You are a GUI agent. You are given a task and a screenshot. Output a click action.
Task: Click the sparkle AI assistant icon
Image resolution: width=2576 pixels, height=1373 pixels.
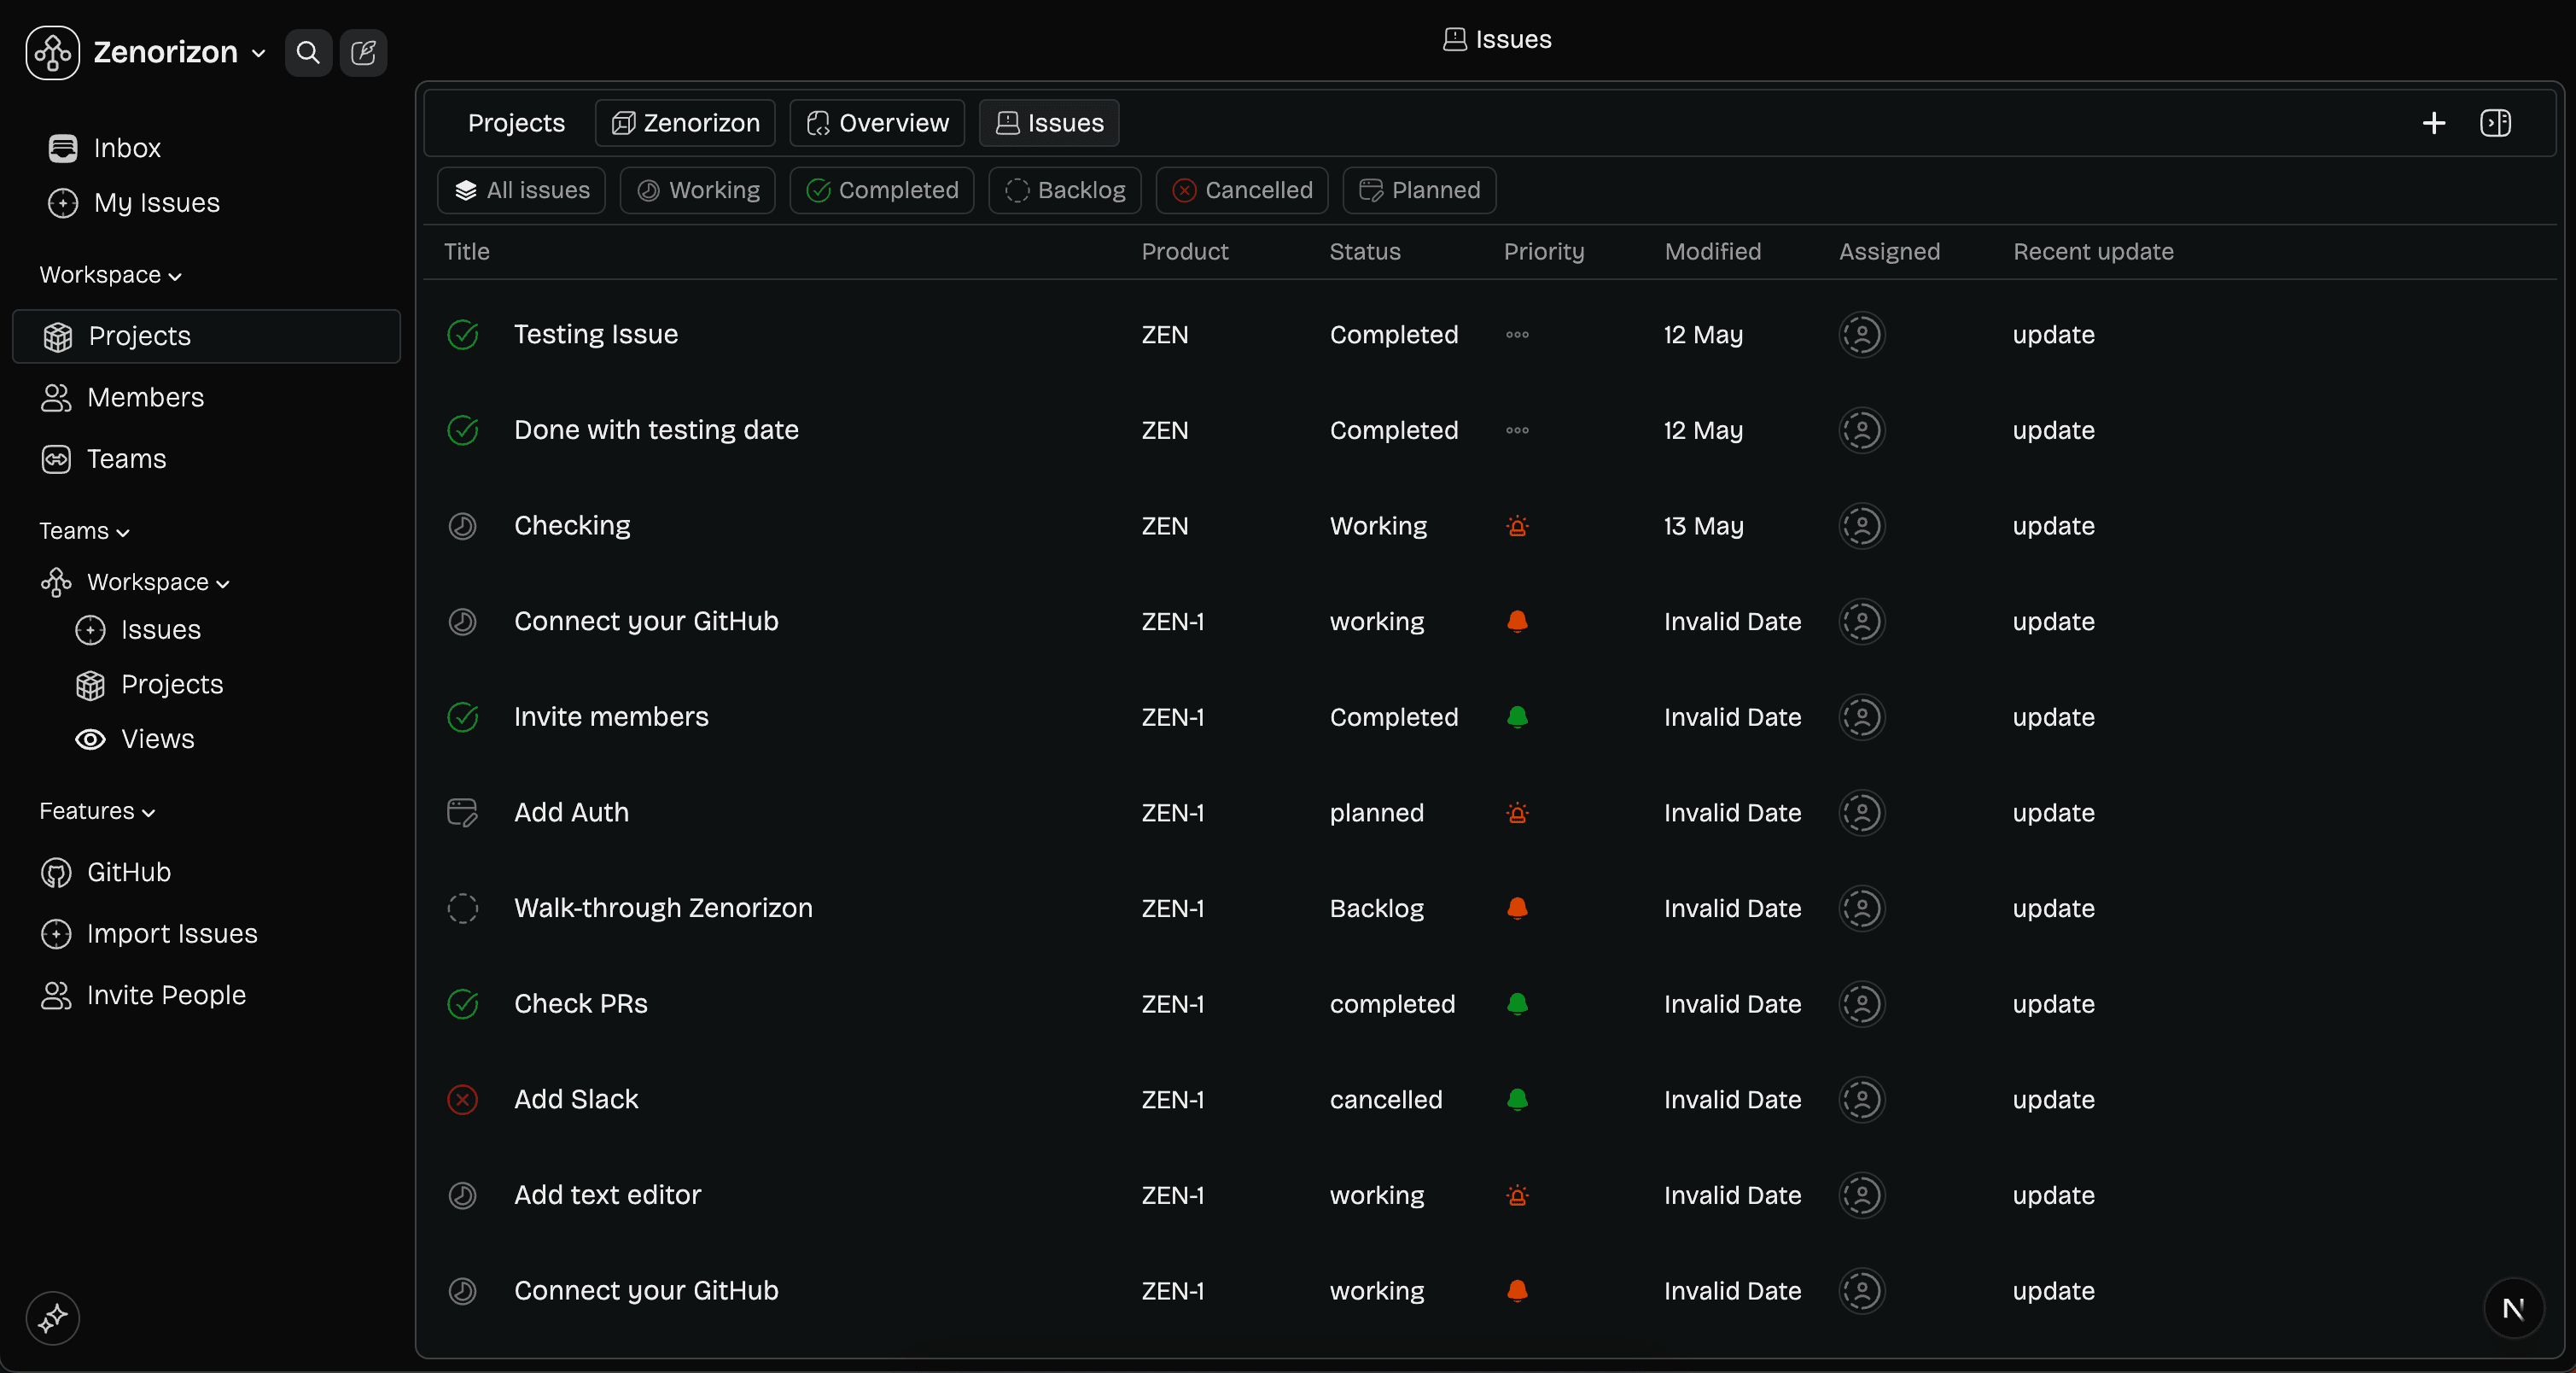tap(53, 1318)
